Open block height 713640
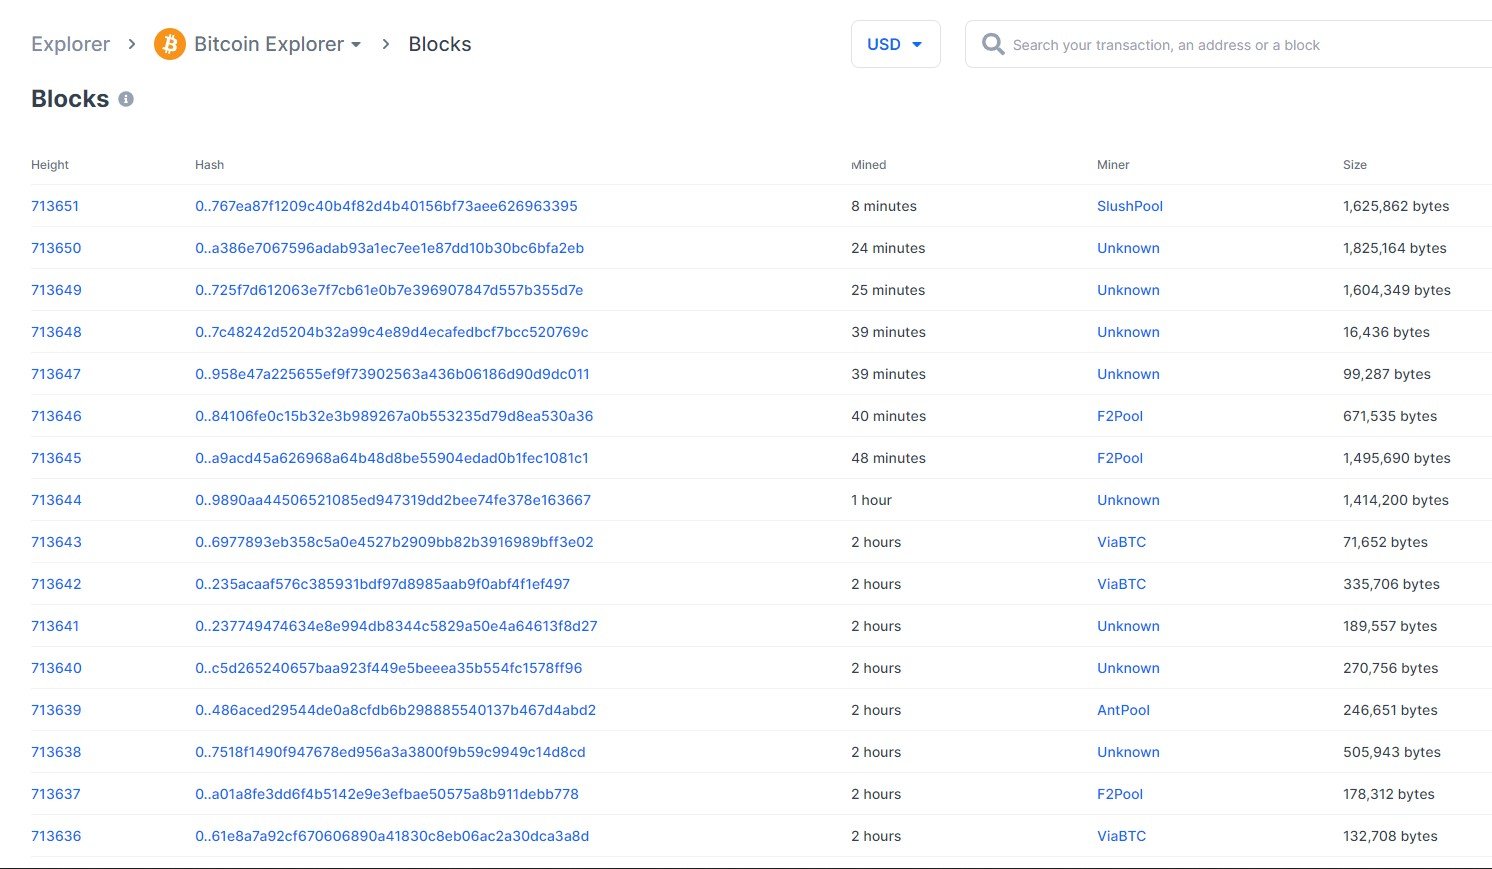The image size is (1492, 869). coord(56,668)
